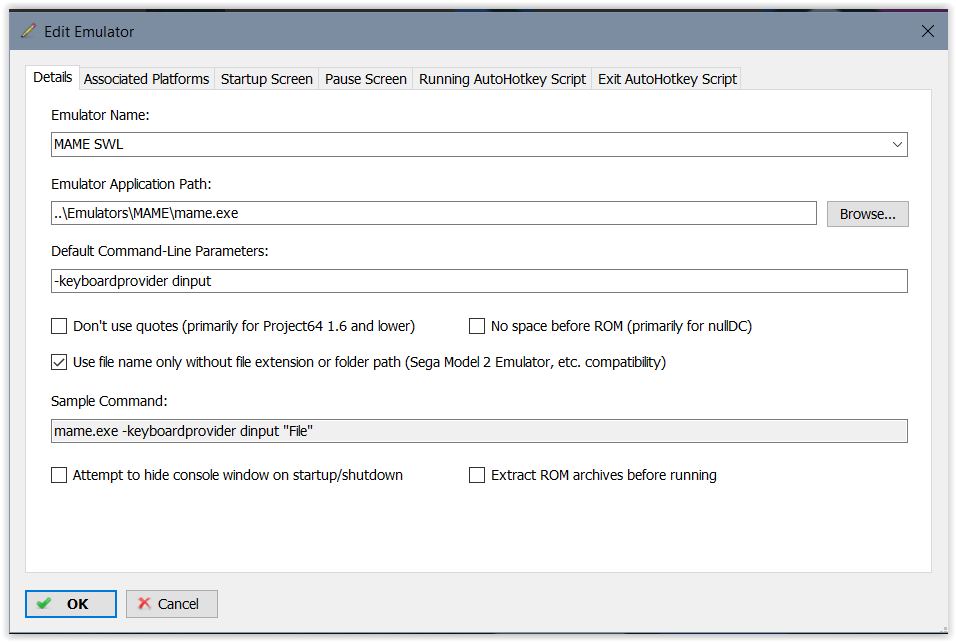Check Attempt to hide console window option
Screen dimensions: 956x642
59,475
